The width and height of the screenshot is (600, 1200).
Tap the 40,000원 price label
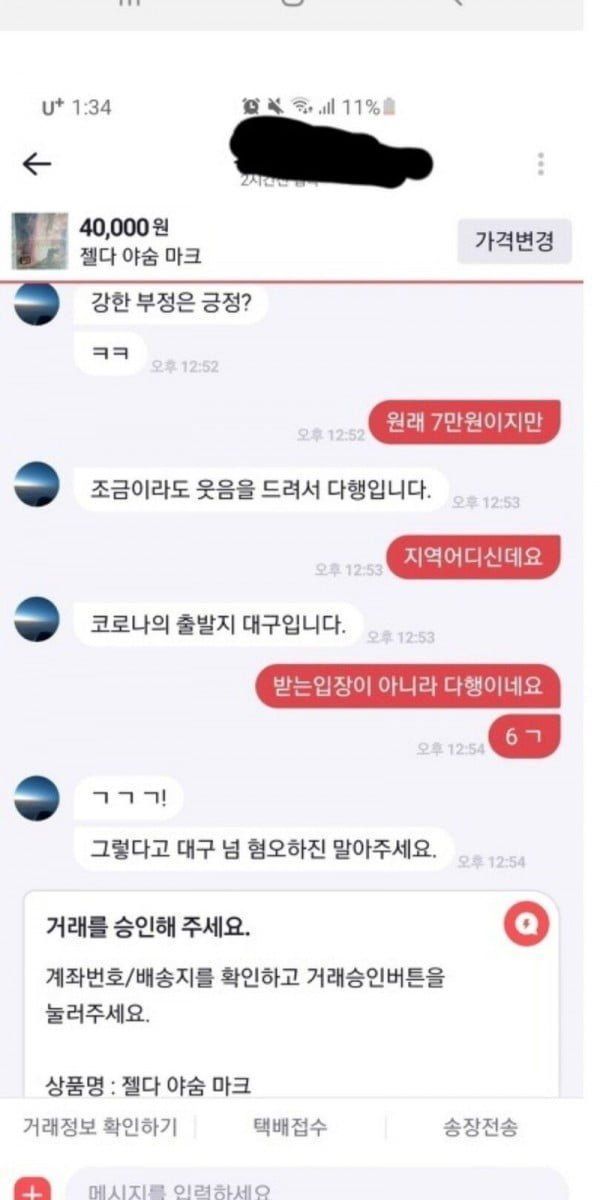[x=125, y=228]
